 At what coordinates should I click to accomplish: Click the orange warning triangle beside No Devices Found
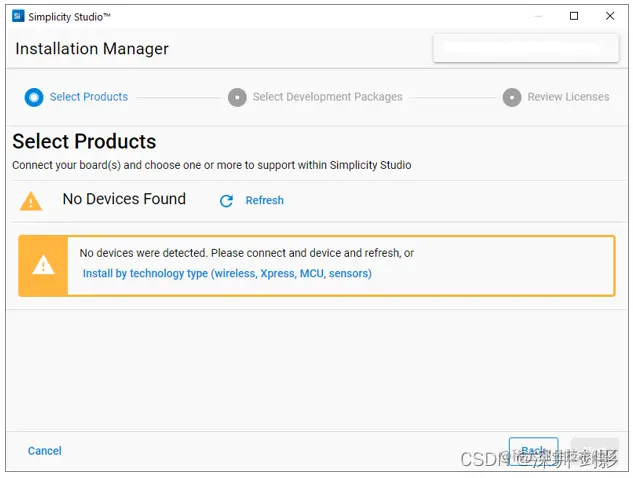[31, 201]
